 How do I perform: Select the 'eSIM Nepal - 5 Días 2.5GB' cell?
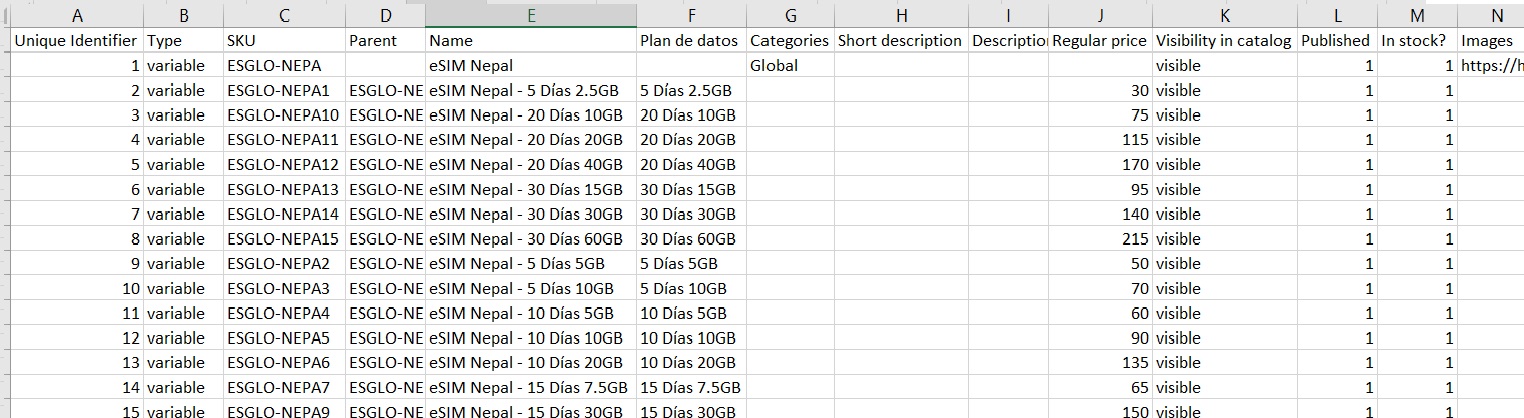point(531,90)
